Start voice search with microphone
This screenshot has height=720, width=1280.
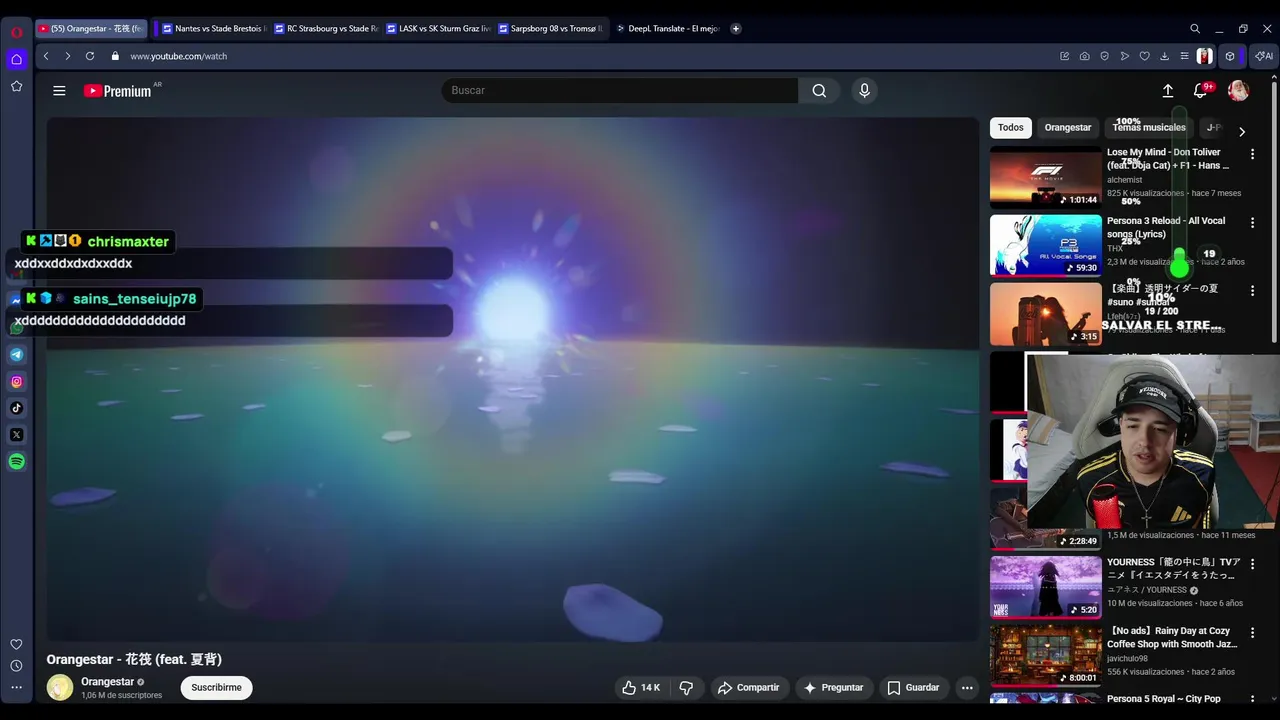[864, 90]
